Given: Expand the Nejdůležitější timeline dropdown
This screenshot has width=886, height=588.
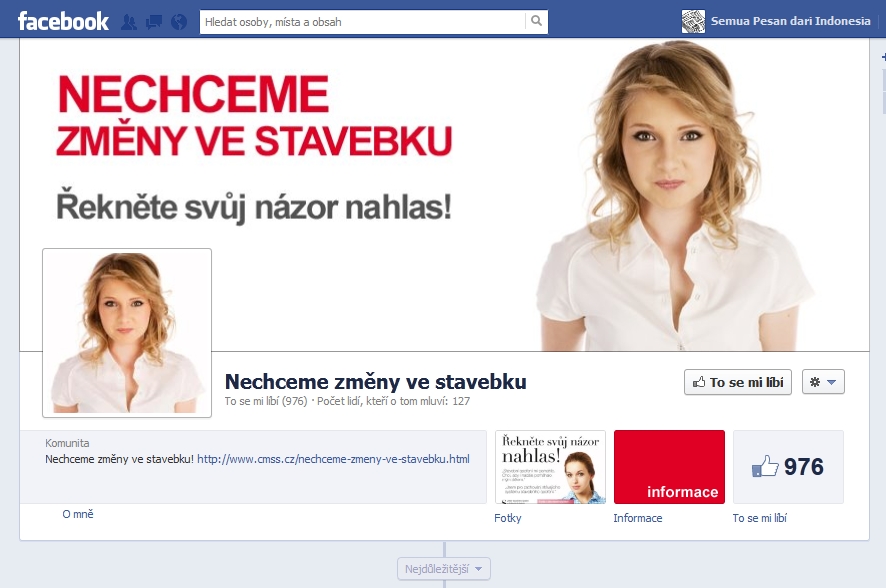Looking at the screenshot, I should point(445,570).
